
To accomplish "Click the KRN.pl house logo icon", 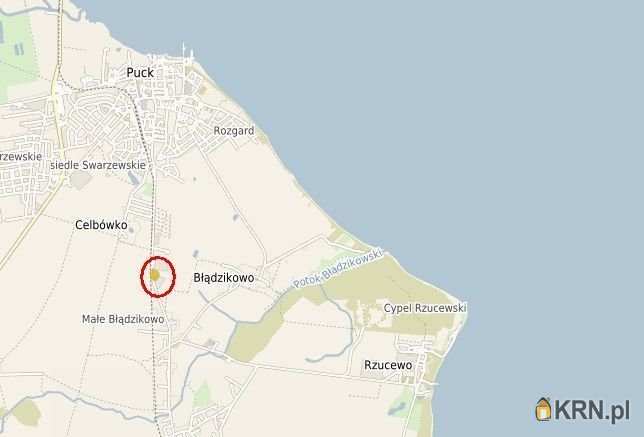I will (543, 409).
